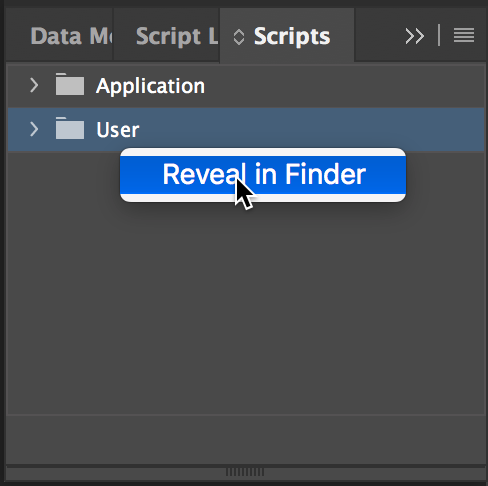This screenshot has height=486, width=488.
Task: Show hidden panel tabs with double-arrow icon
Action: coord(415,36)
